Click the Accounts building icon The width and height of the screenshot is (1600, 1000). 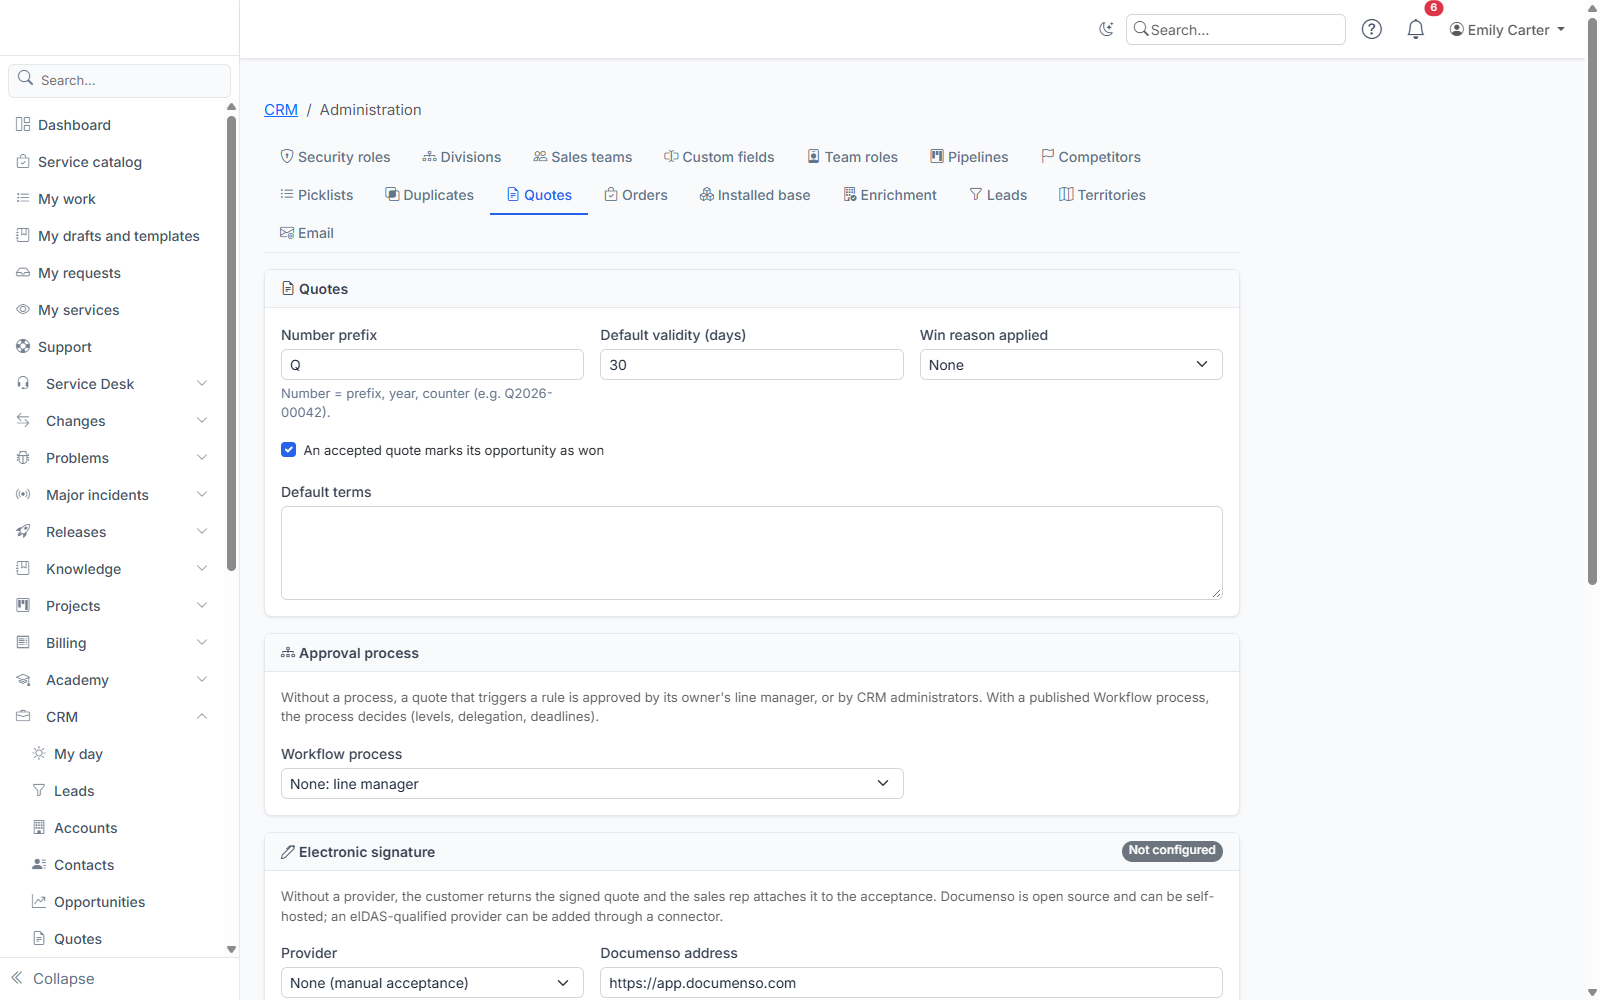click(39, 827)
